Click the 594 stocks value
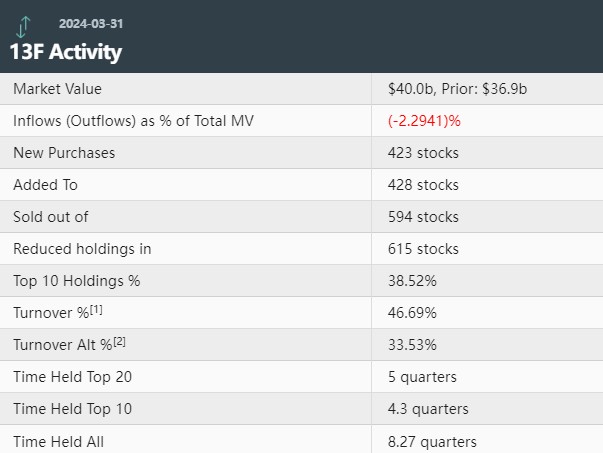The image size is (603, 453). 423,217
